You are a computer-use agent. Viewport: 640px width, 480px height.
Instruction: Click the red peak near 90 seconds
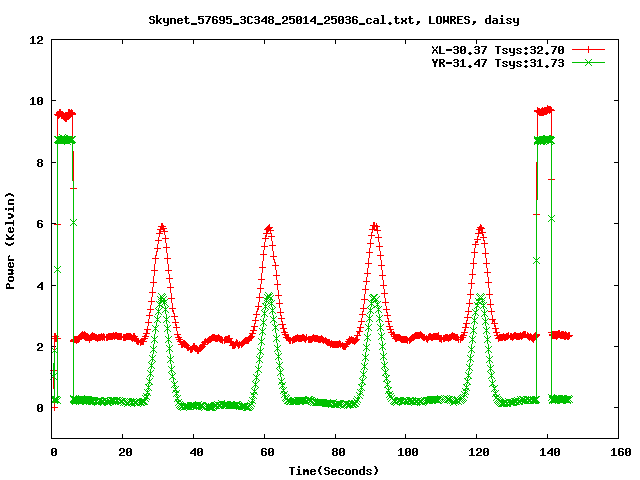375,227
